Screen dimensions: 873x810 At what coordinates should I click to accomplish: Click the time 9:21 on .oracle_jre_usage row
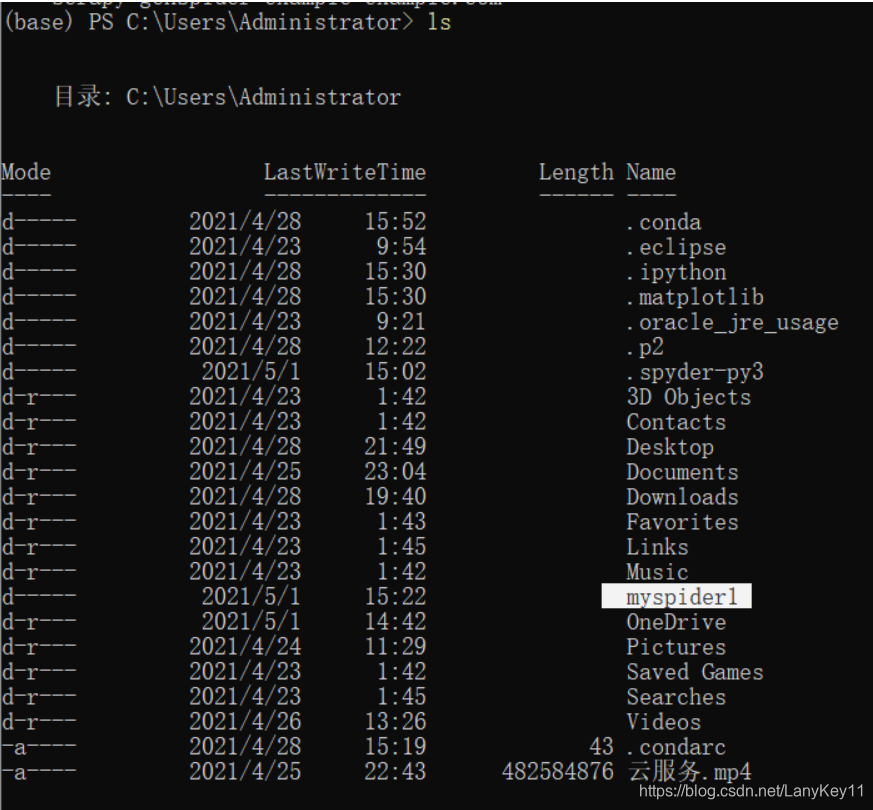(401, 322)
